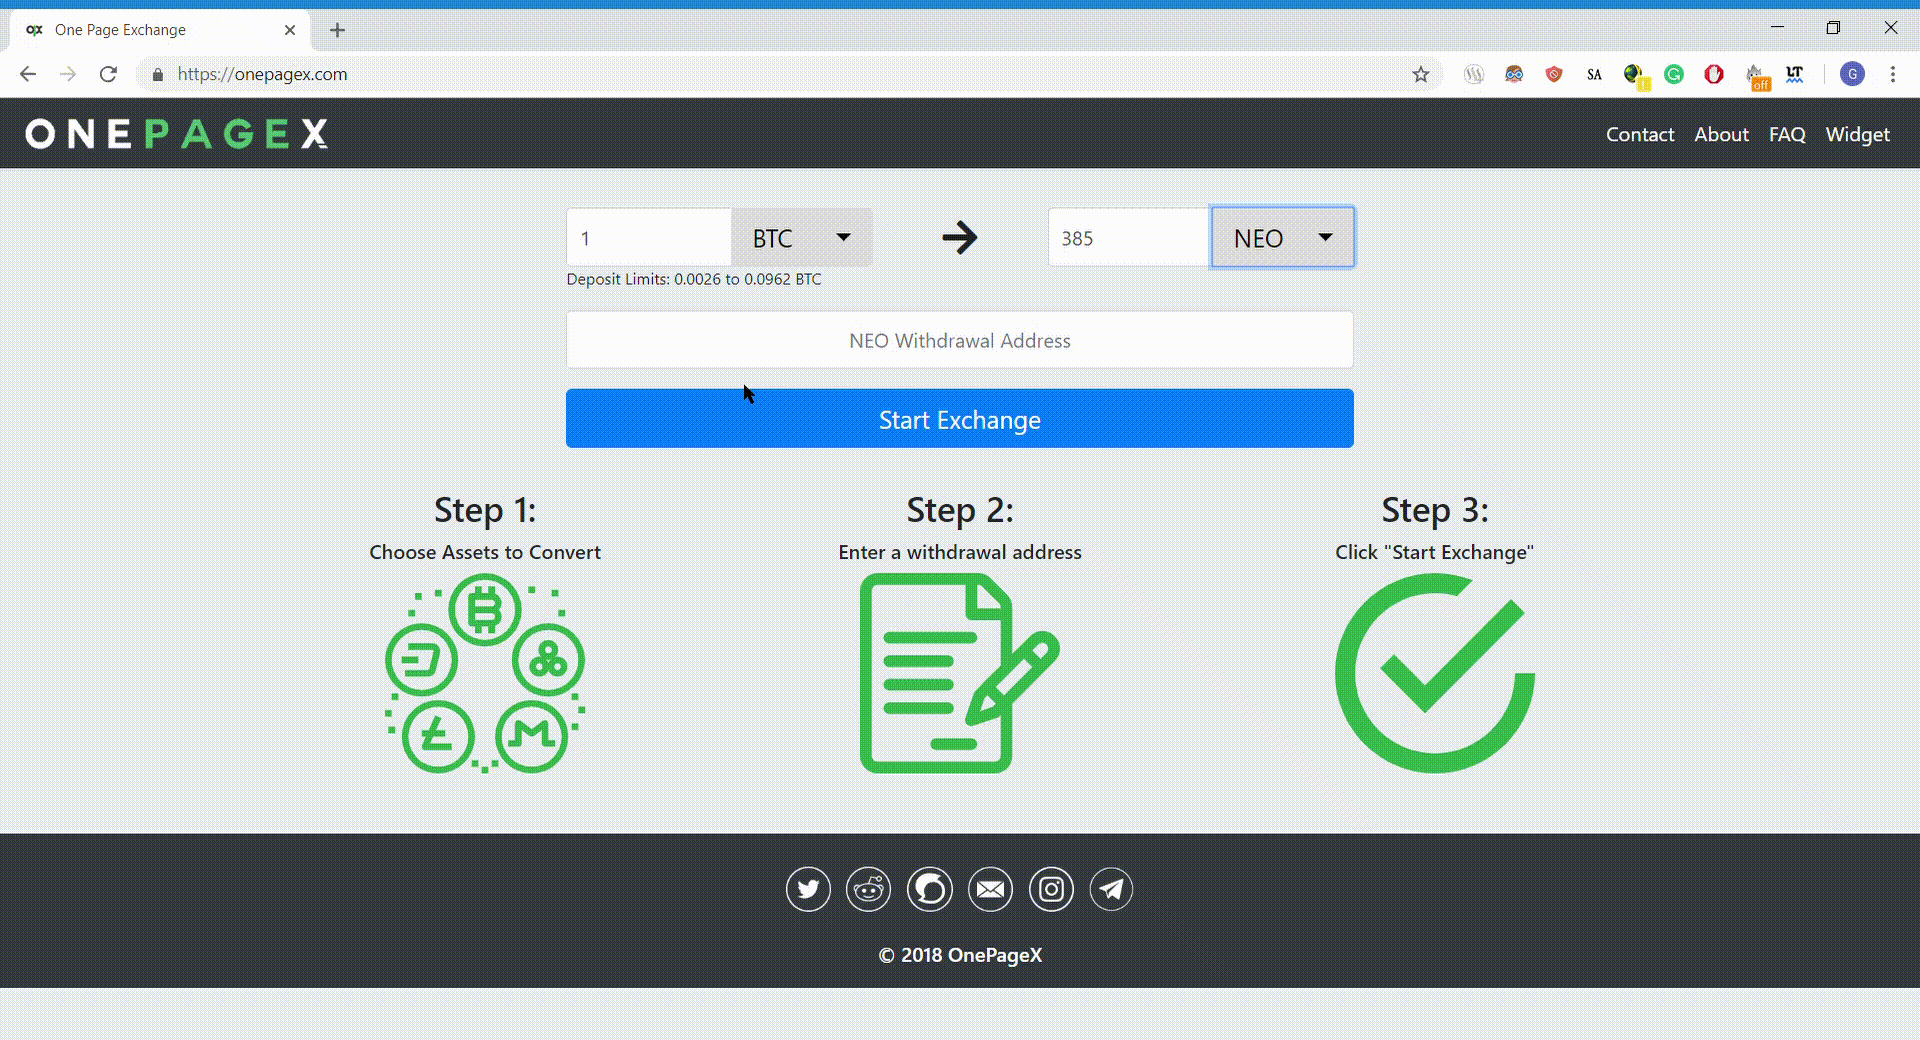Close the One Page Exchange tab
The height and width of the screenshot is (1040, 1920).
[x=290, y=30]
